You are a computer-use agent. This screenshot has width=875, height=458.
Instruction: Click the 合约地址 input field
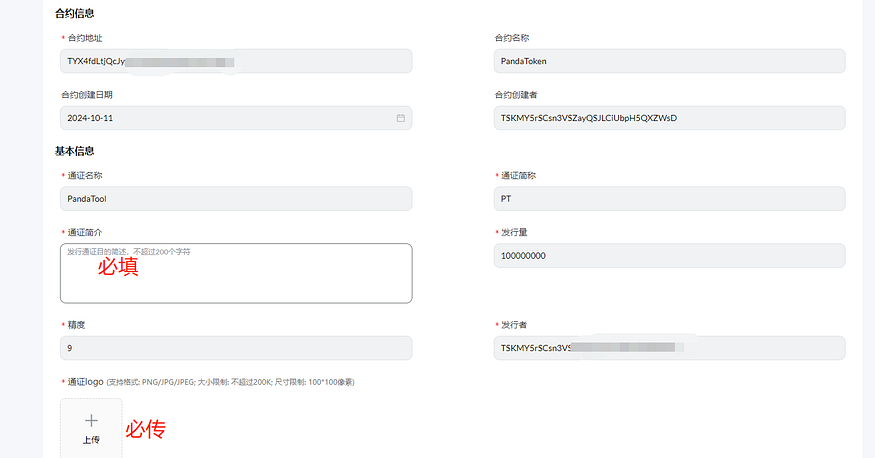click(x=236, y=61)
